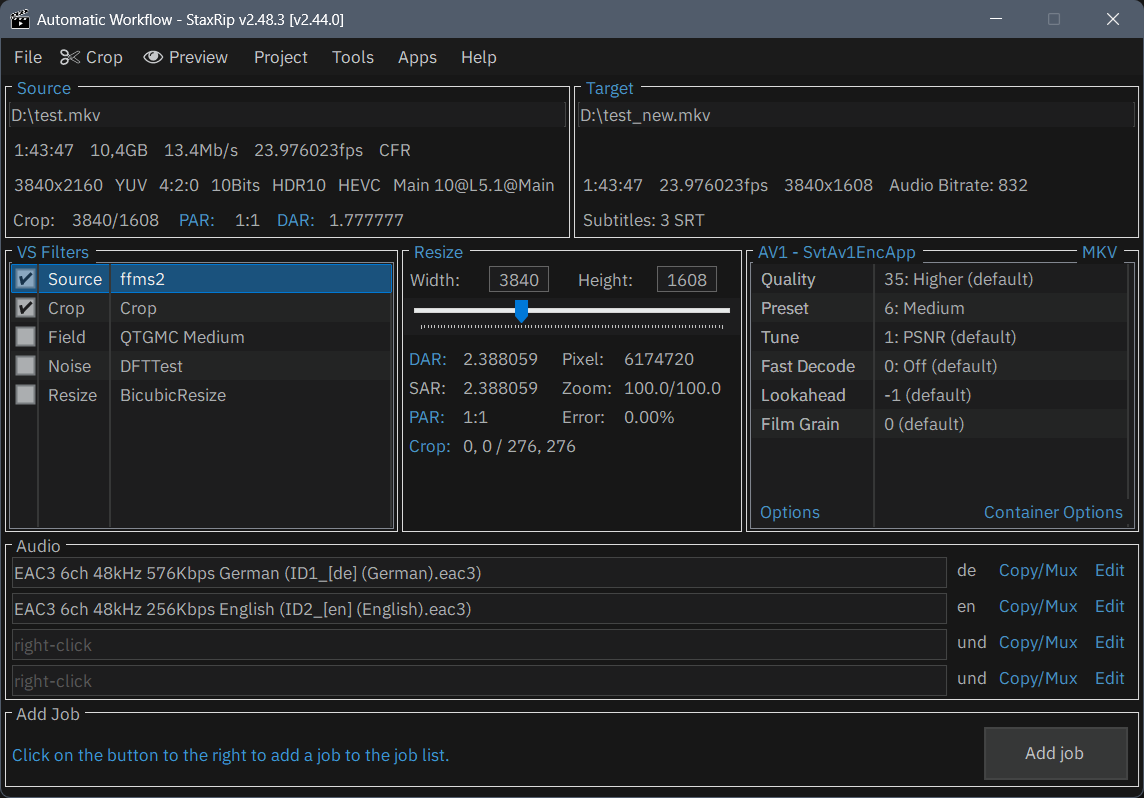Disable the Source filter checkbox
This screenshot has height=798, width=1144.
click(26, 279)
